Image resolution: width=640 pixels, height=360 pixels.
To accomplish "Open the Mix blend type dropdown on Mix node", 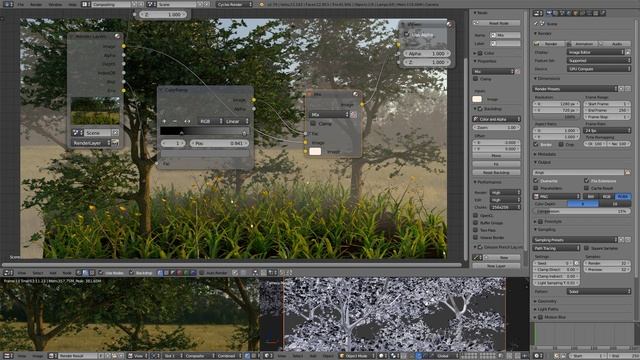I will [329, 115].
